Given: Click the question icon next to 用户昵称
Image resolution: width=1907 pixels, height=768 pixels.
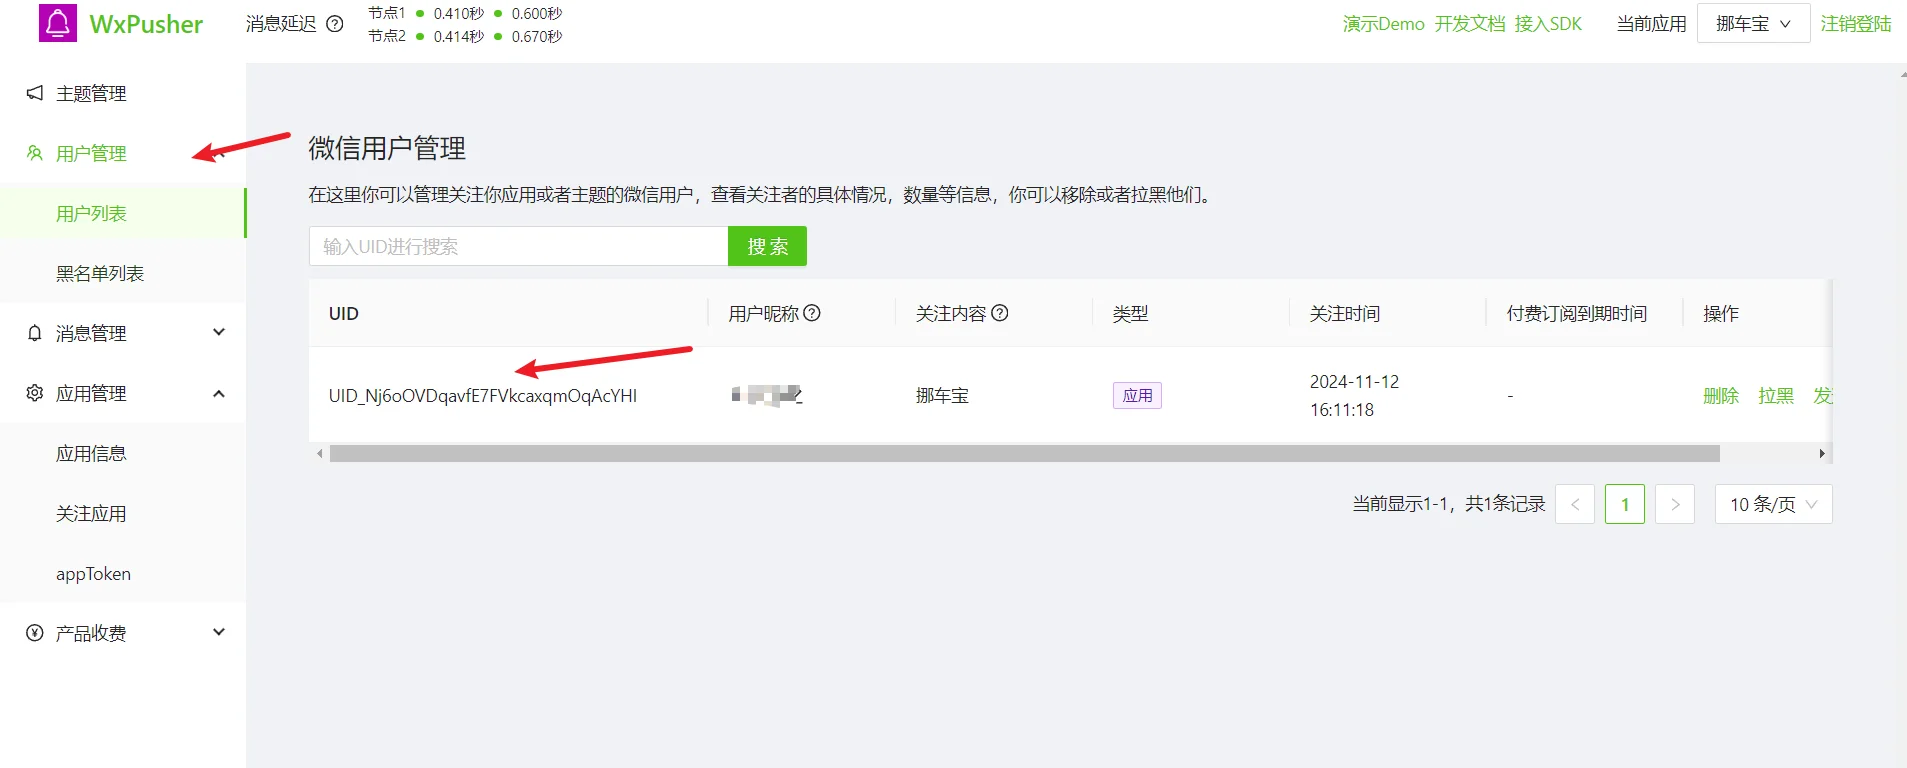Looking at the screenshot, I should (x=812, y=313).
